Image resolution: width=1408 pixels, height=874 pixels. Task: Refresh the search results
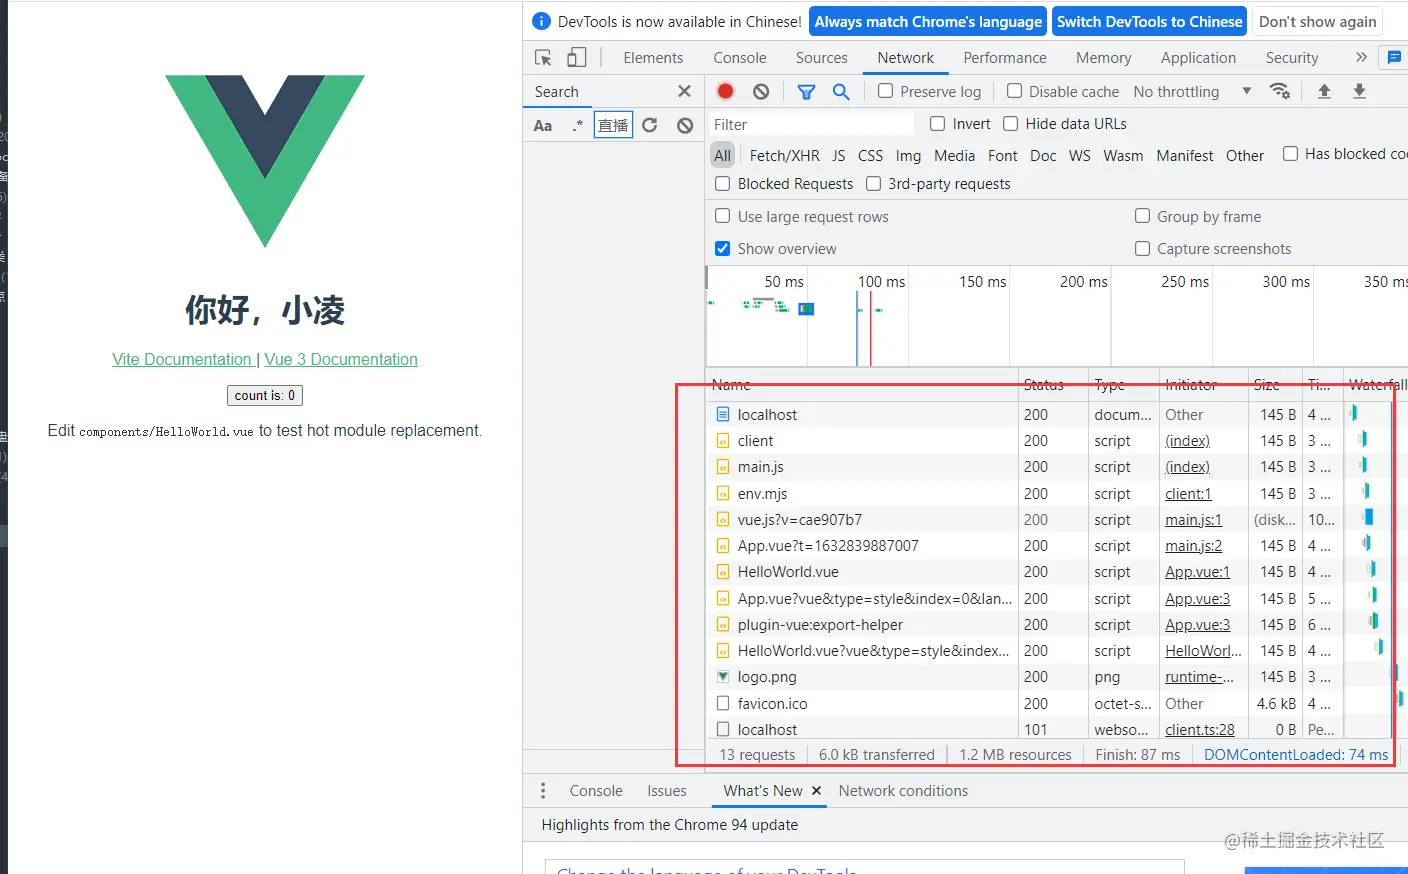650,125
